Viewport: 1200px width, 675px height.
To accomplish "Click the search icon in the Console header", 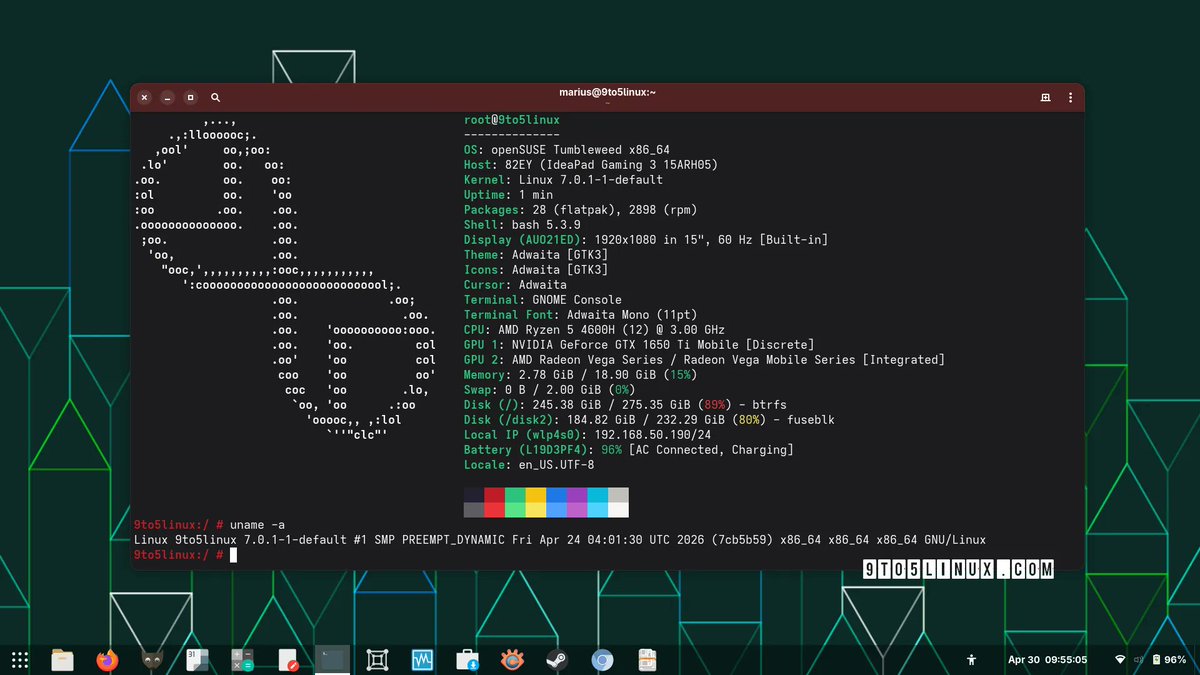I will pos(215,97).
